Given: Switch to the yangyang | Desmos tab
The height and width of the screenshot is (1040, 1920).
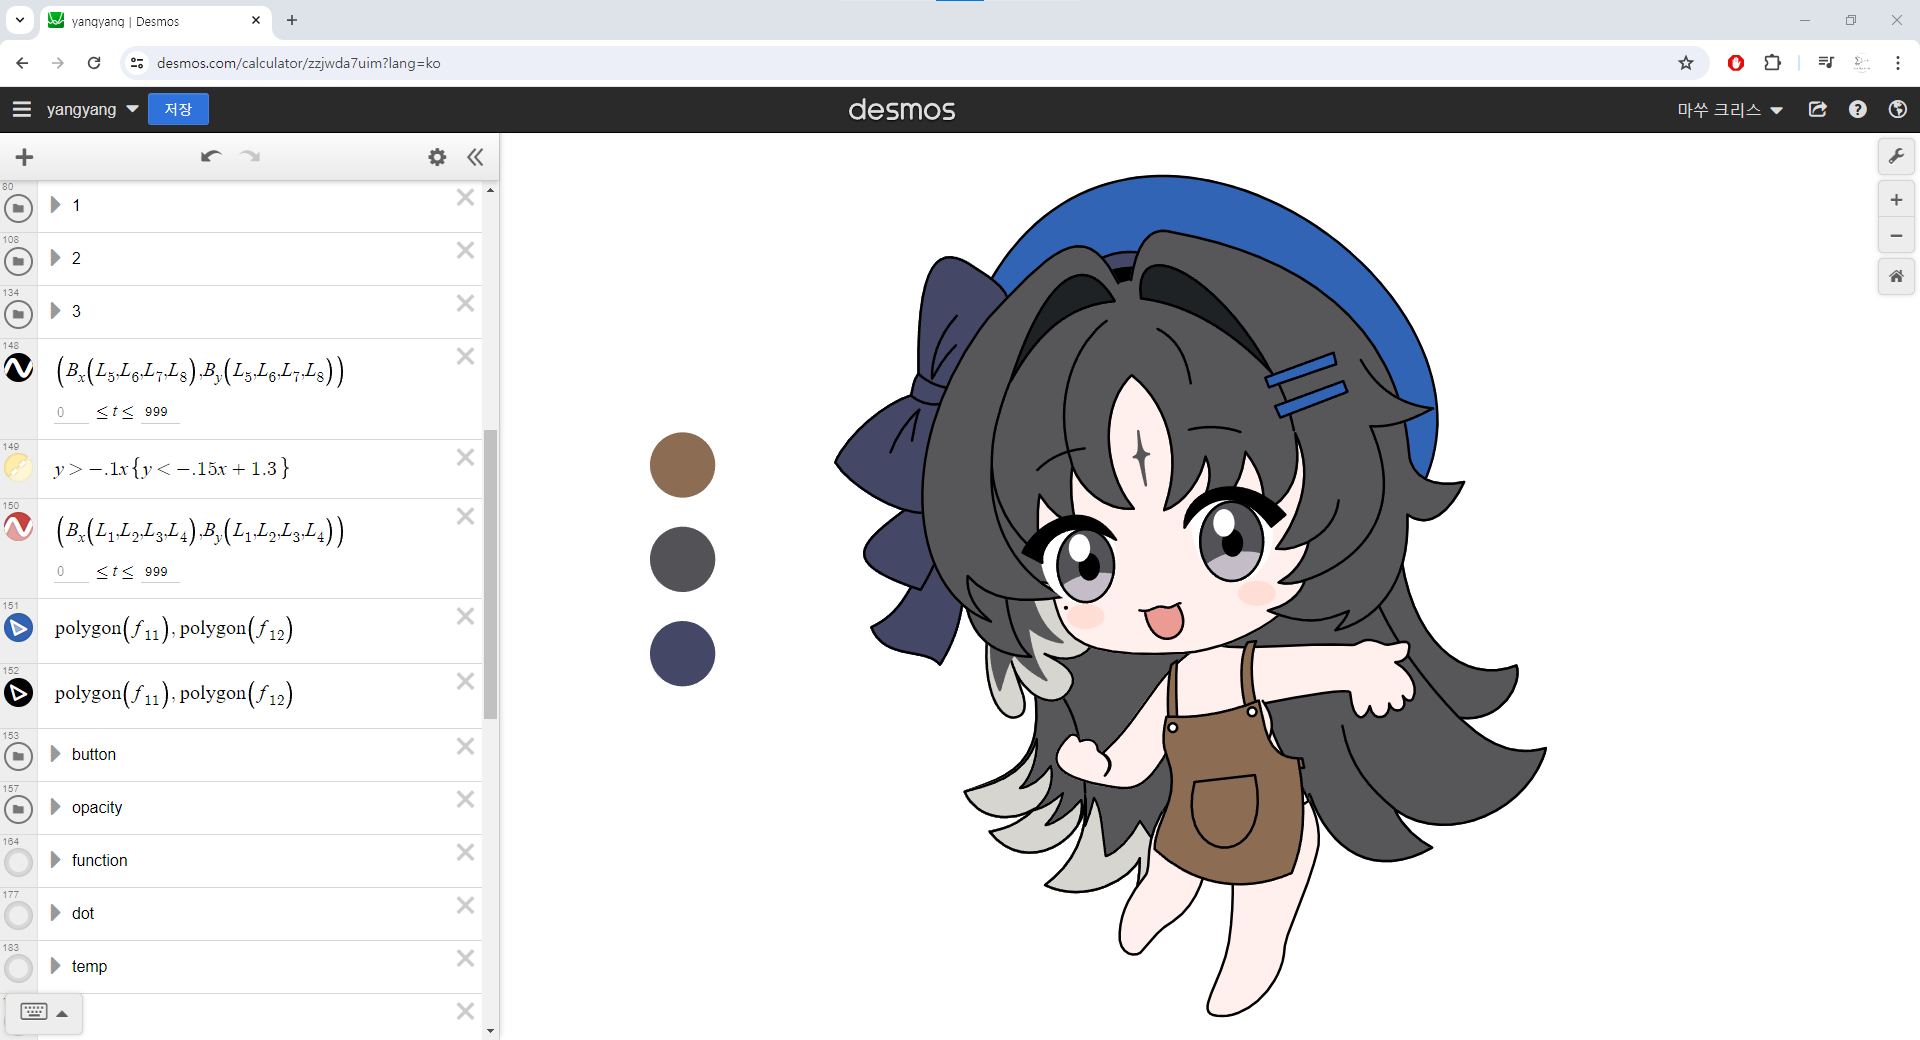Looking at the screenshot, I should [x=155, y=21].
